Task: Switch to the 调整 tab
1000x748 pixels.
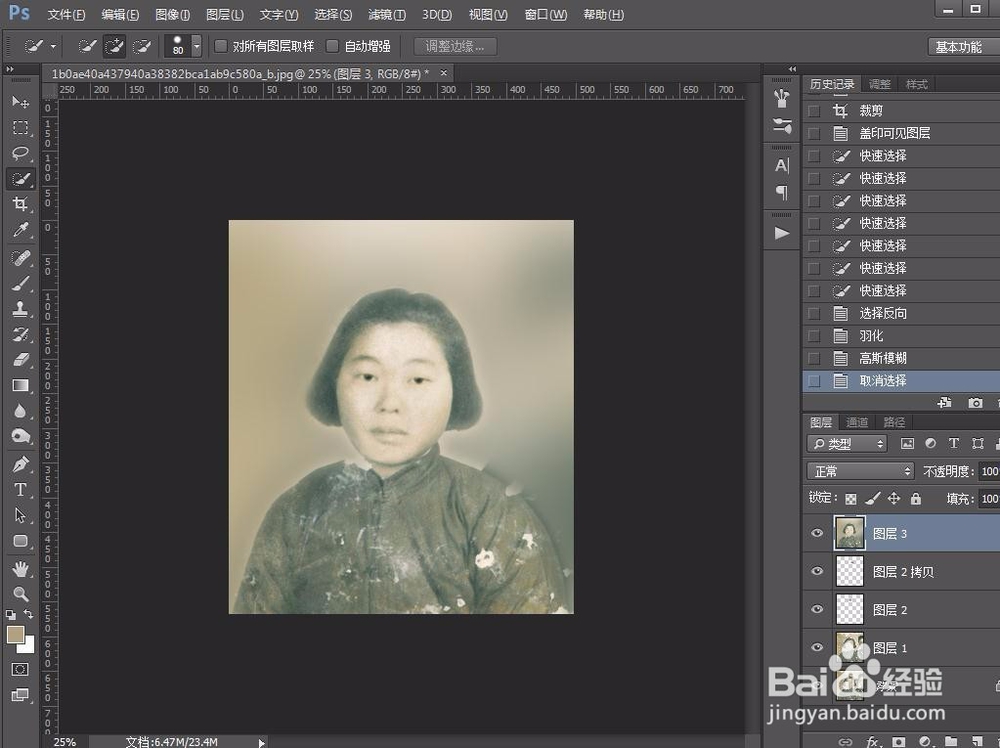Action: [879, 84]
